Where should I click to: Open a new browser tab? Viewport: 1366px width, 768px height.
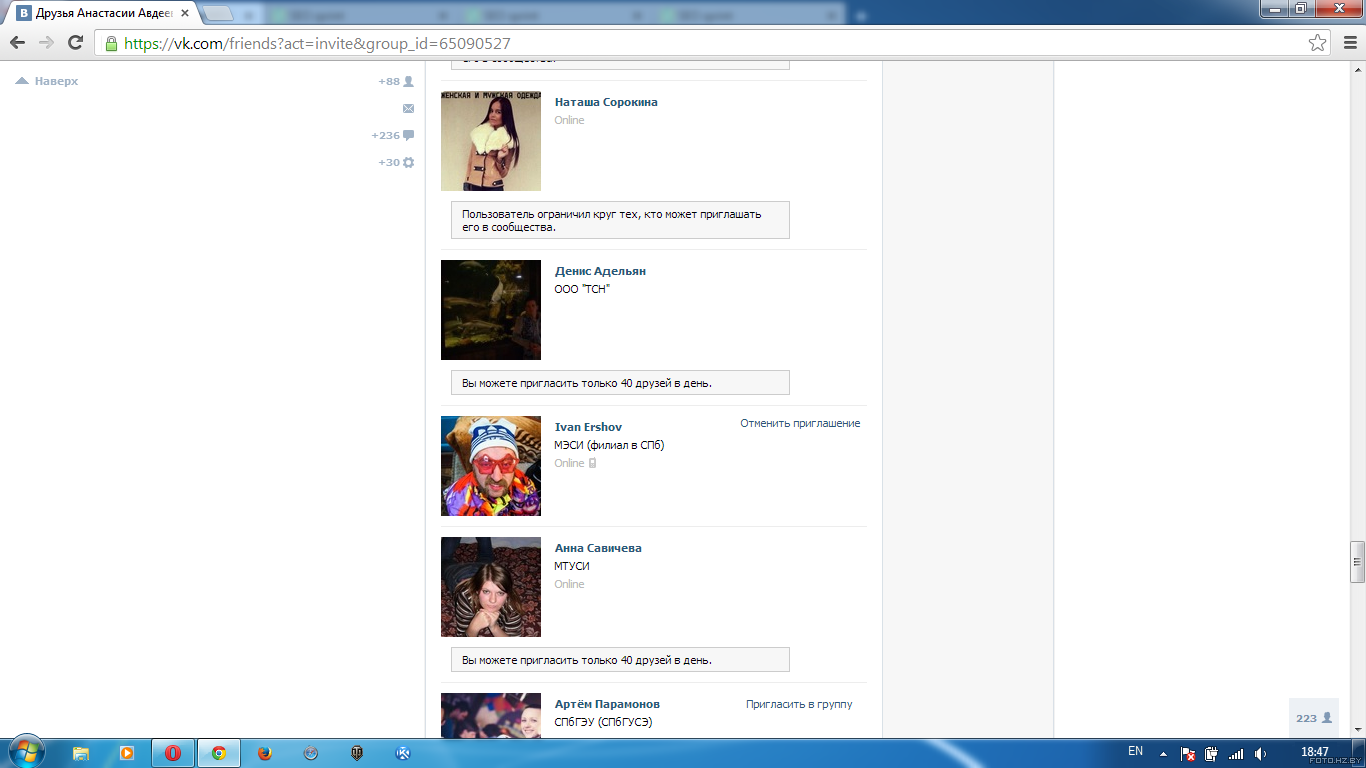click(x=218, y=14)
